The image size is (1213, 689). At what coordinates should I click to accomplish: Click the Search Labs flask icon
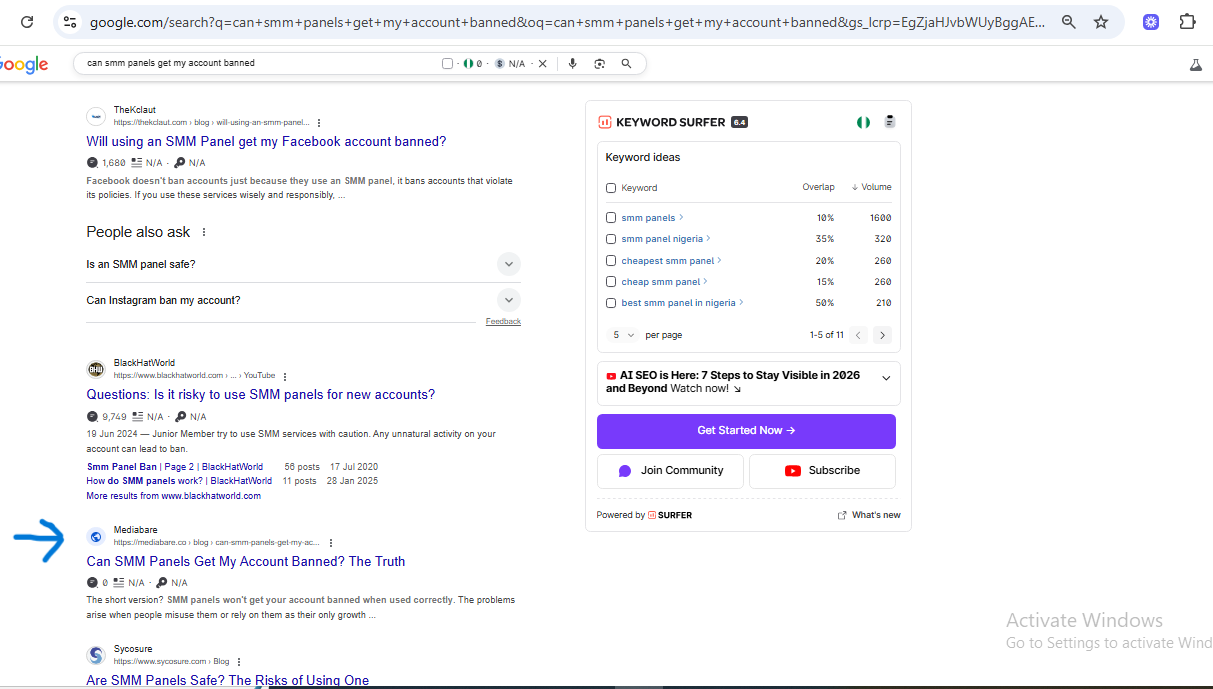(x=1194, y=64)
